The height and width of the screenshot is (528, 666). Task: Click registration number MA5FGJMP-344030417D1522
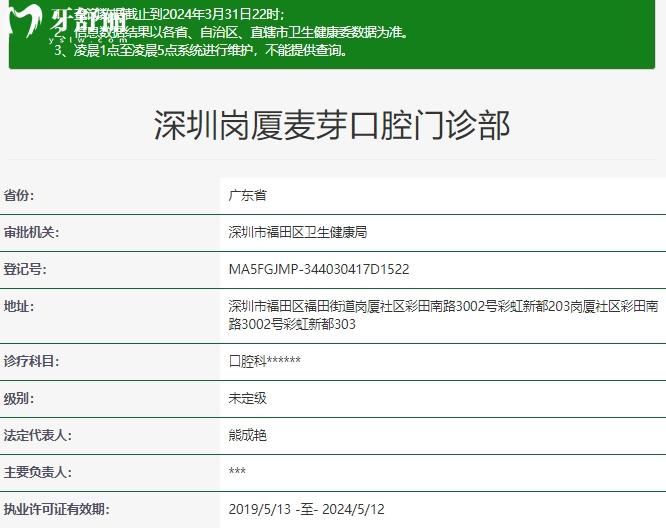[319, 269]
